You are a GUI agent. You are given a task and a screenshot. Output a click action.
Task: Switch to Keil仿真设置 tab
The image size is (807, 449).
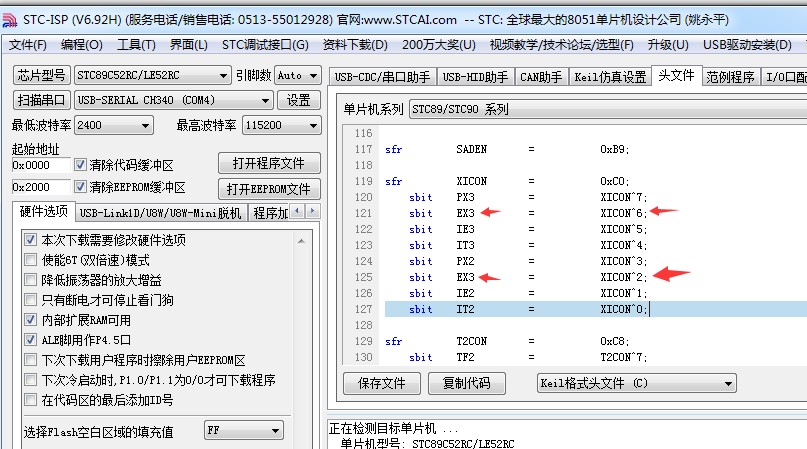610,77
